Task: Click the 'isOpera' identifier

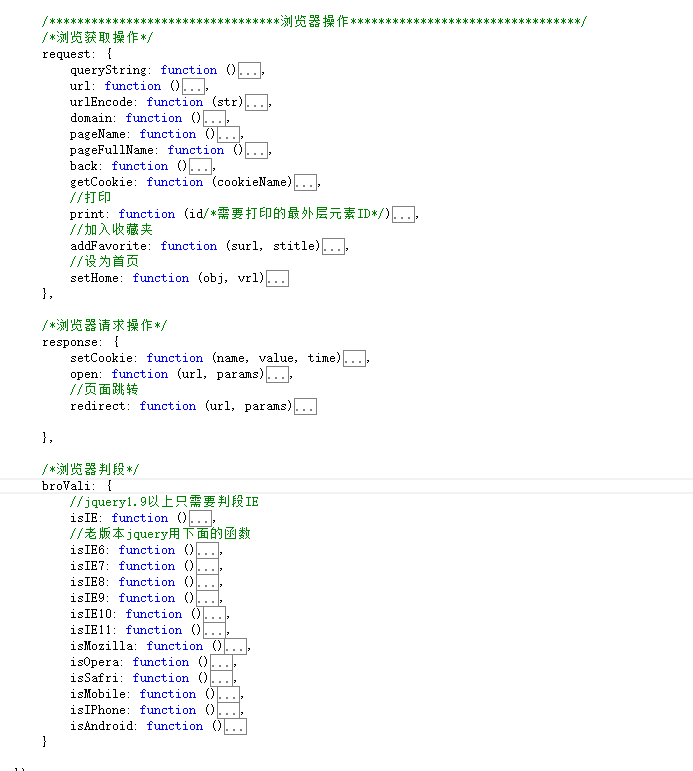Action: pyautogui.click(x=94, y=662)
